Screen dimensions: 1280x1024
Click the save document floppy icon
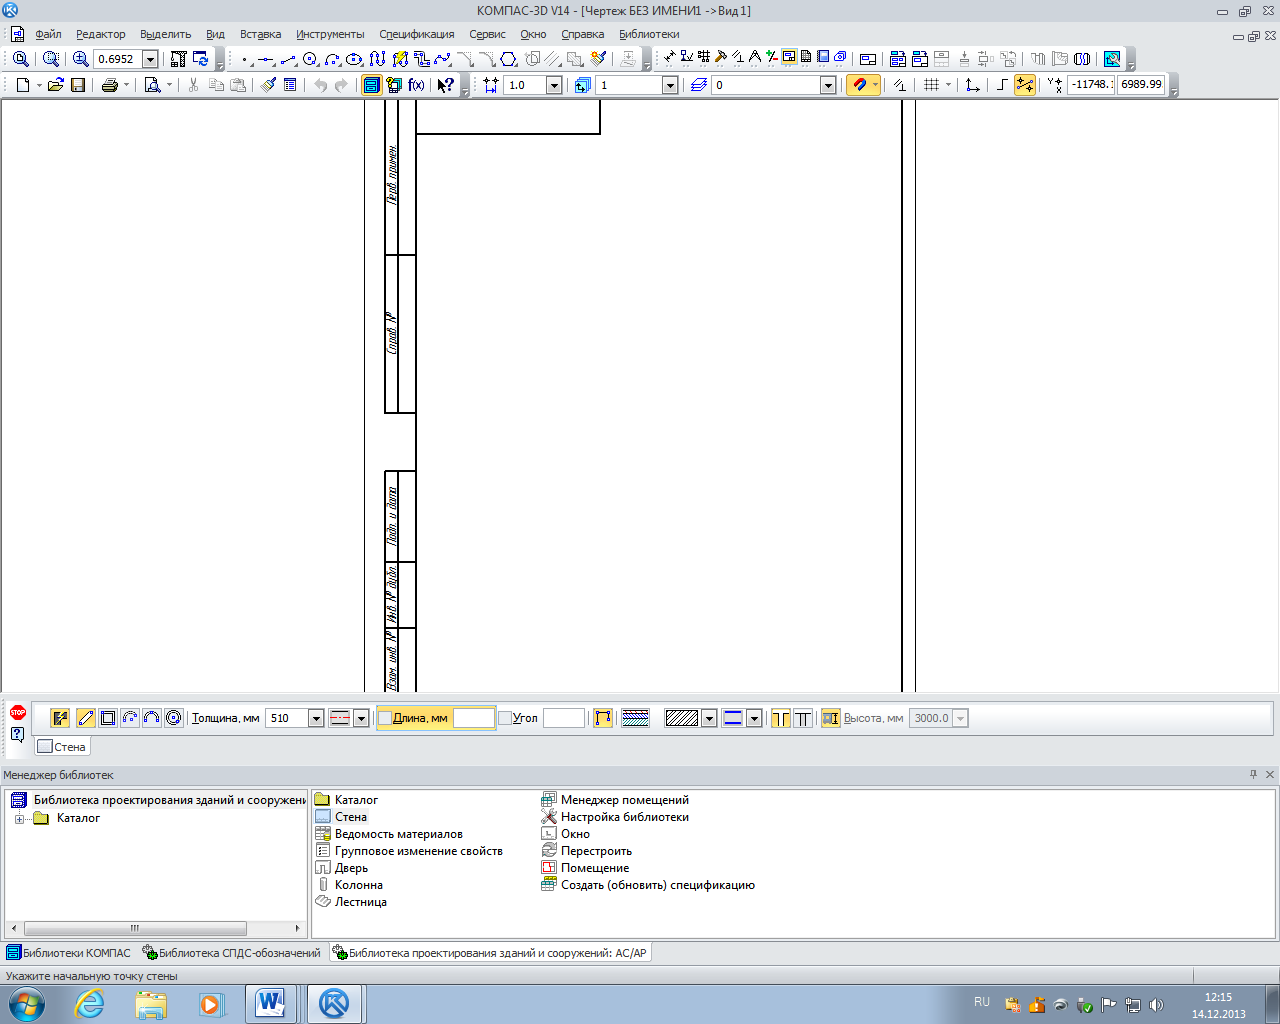tap(78, 85)
